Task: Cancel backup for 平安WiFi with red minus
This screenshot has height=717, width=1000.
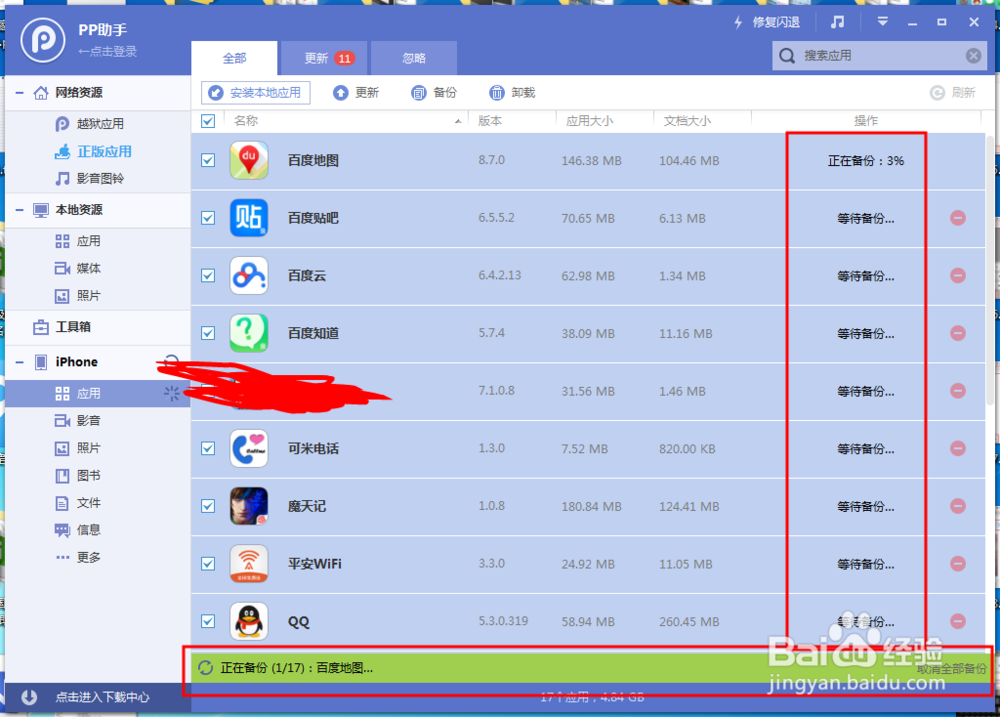Action: coord(957,563)
